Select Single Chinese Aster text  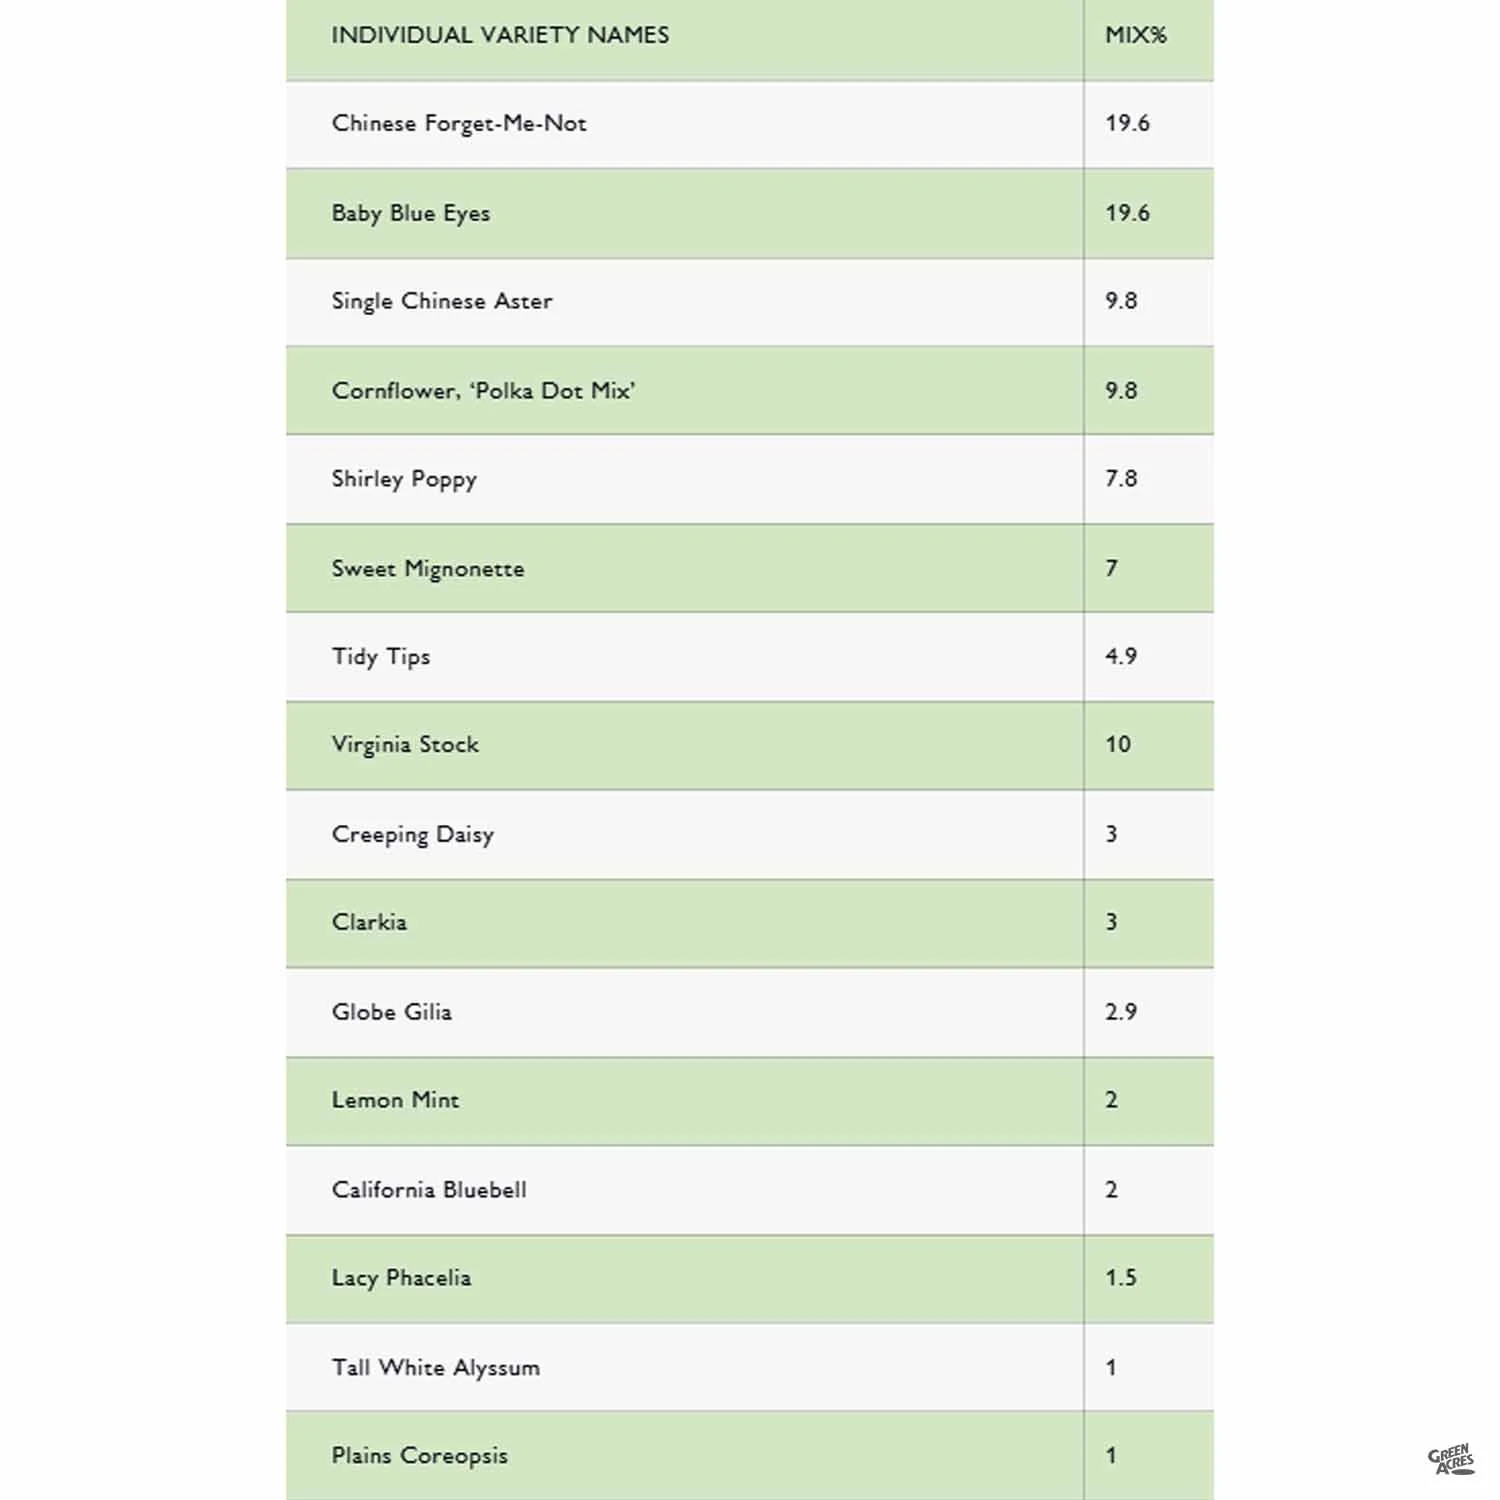[442, 301]
